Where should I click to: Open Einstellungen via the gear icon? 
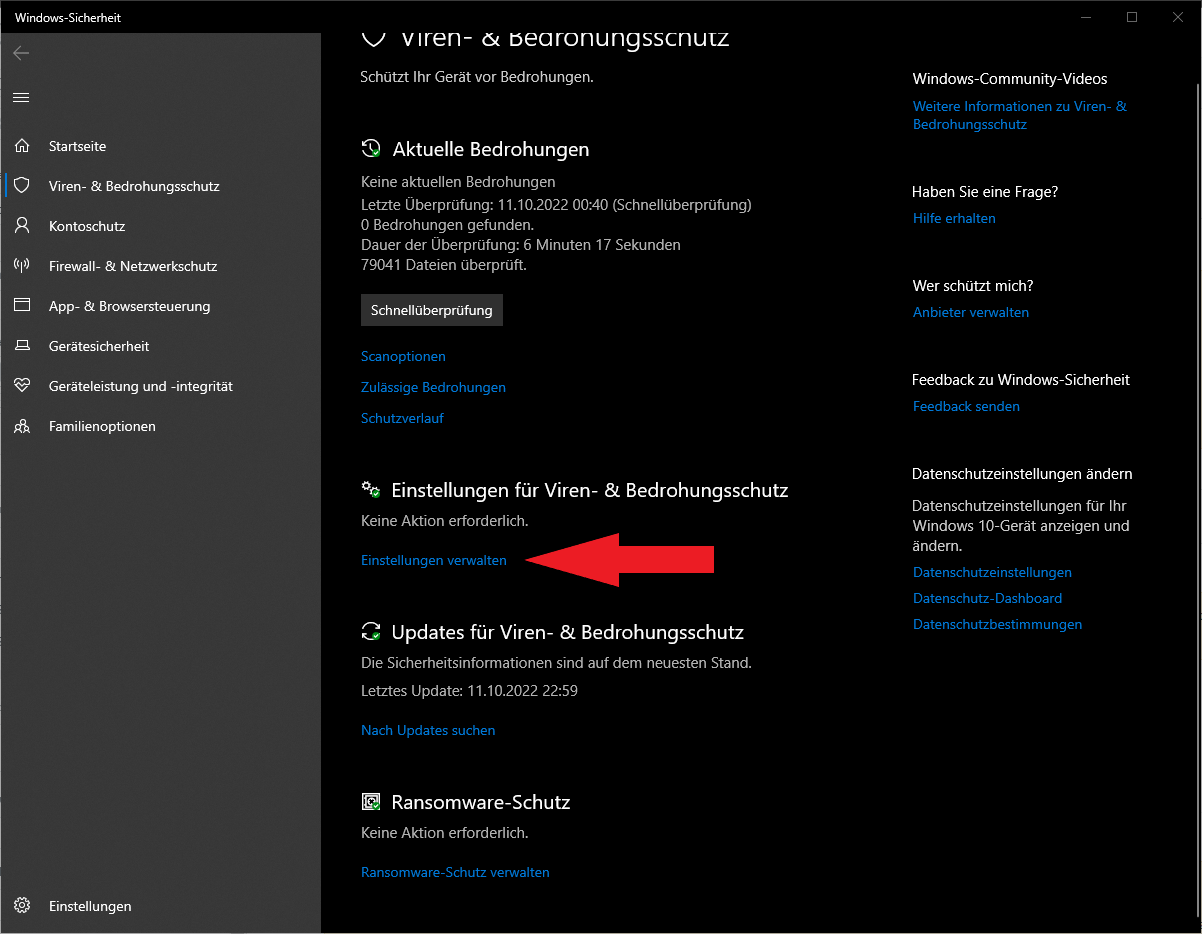[22, 906]
